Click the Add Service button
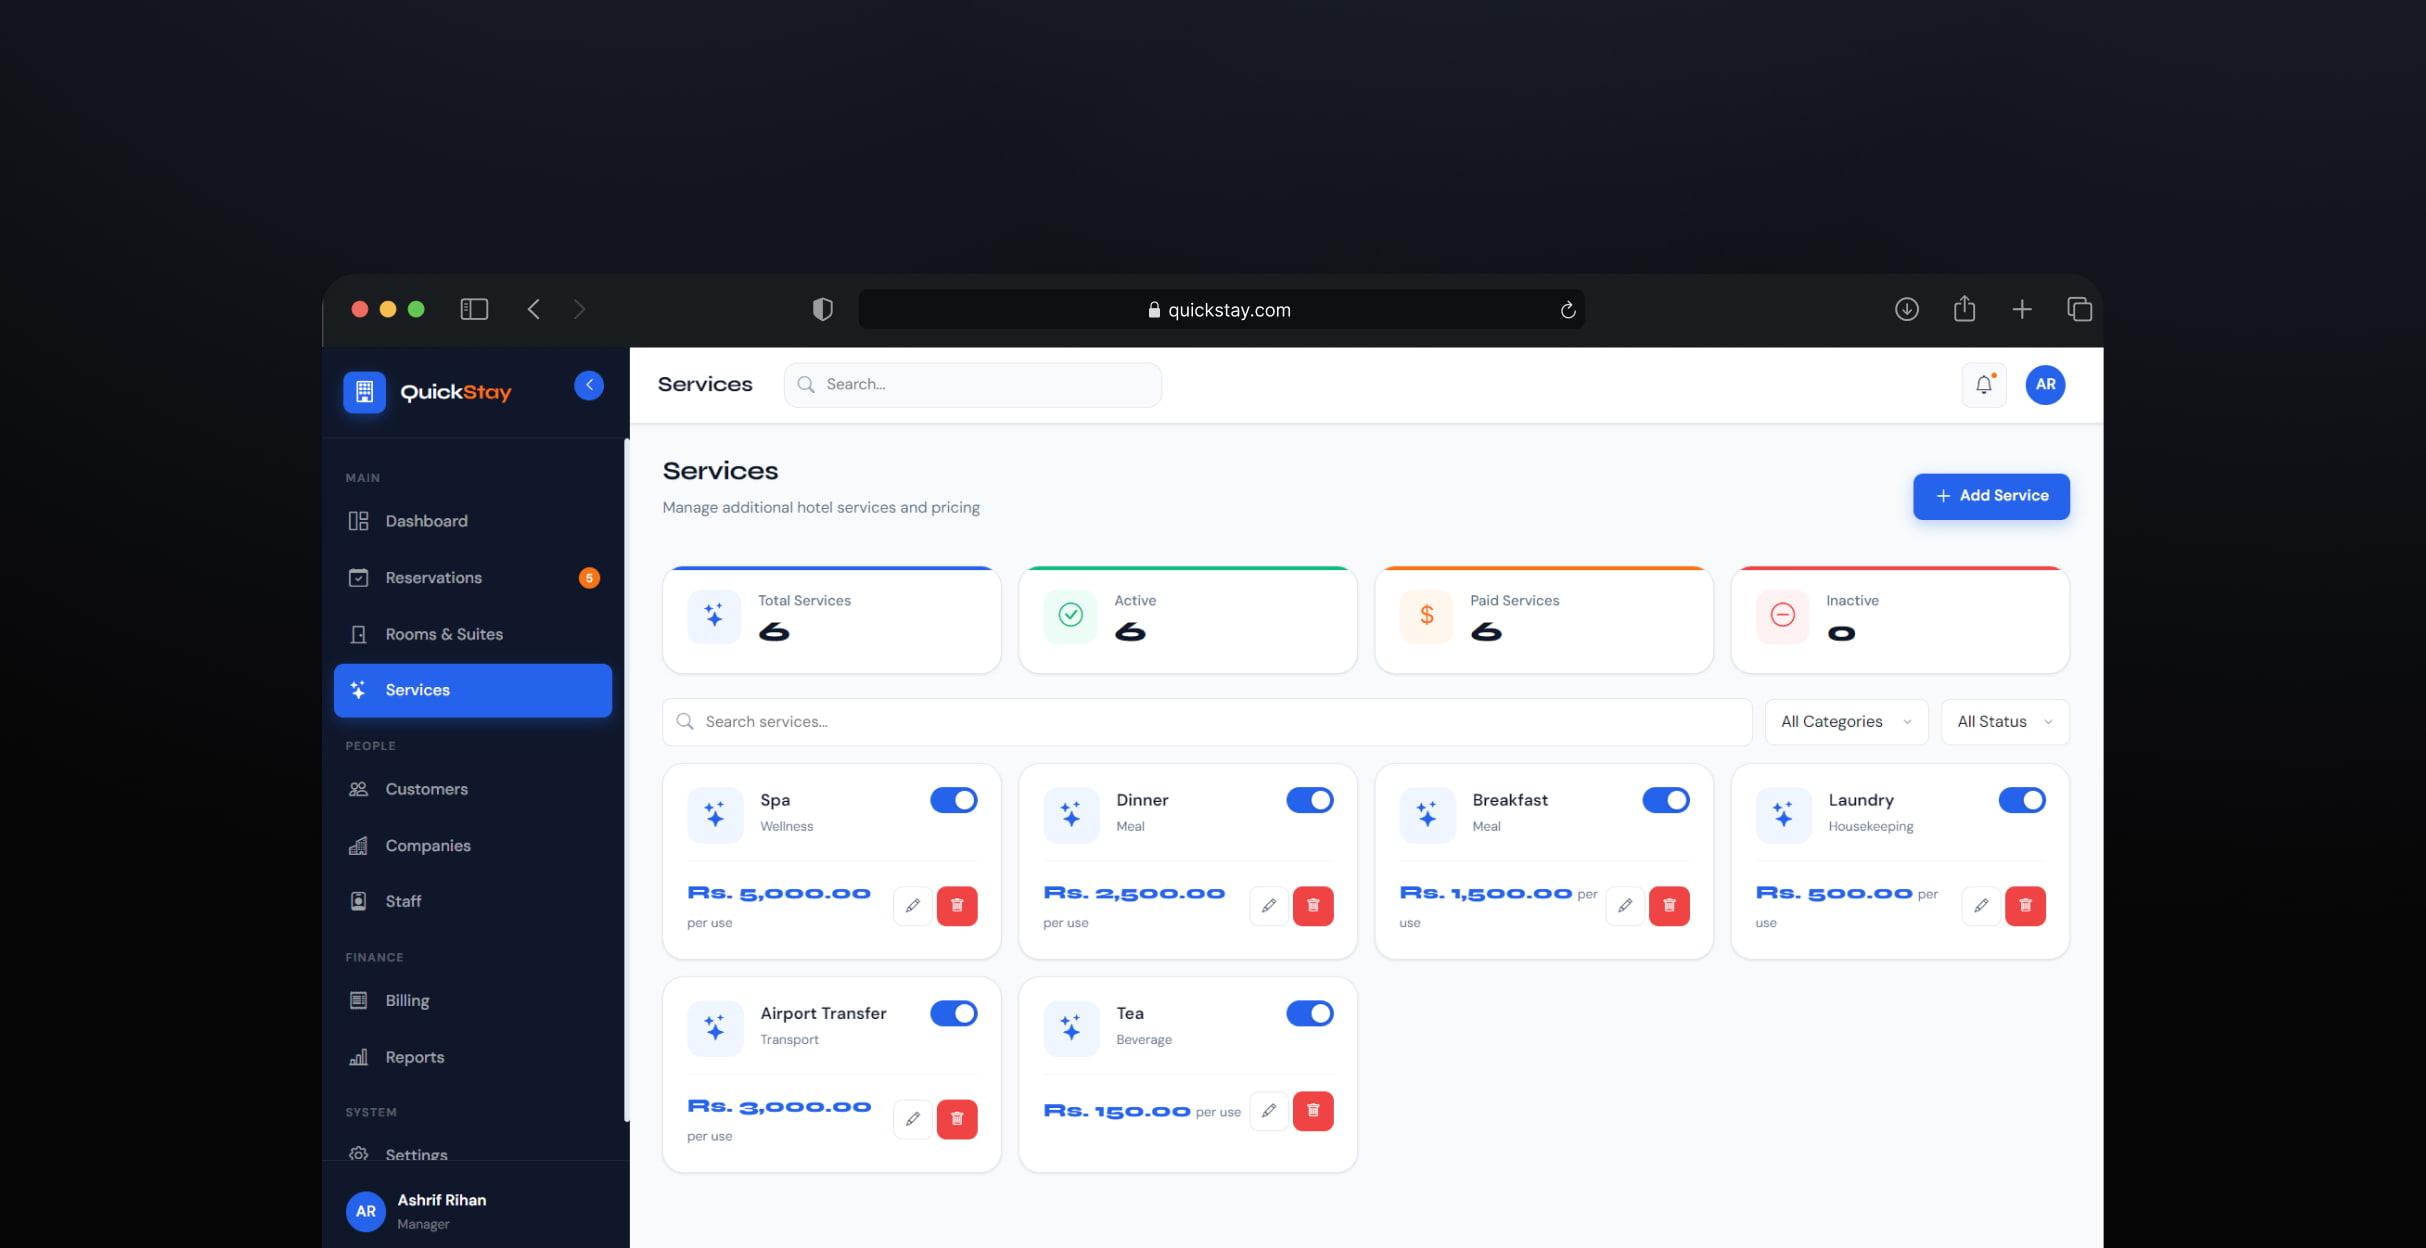This screenshot has width=2426, height=1248. [1991, 496]
